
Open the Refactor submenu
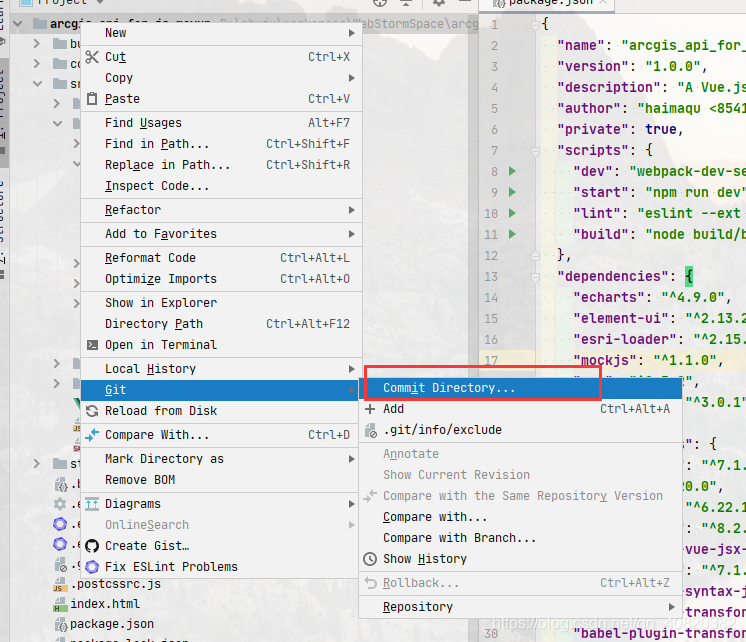[x=221, y=210]
